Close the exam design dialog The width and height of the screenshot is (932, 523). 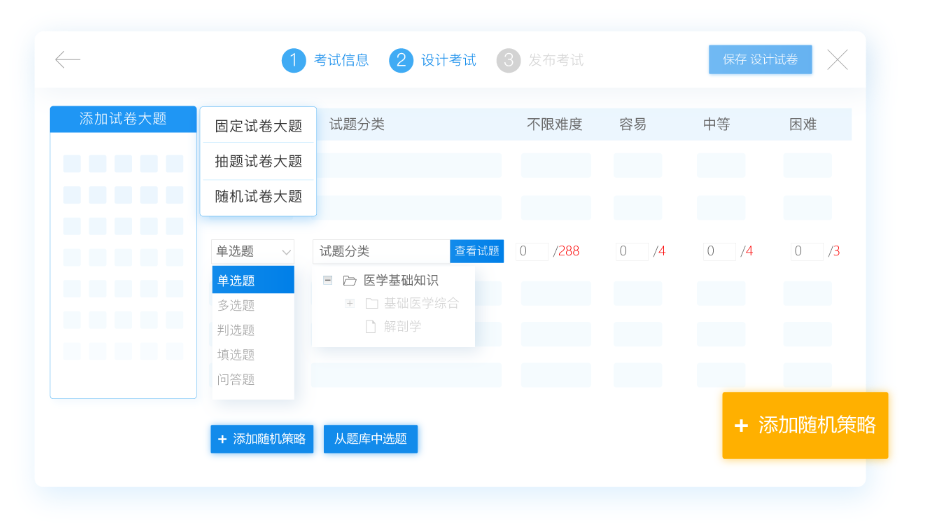[x=837, y=60]
